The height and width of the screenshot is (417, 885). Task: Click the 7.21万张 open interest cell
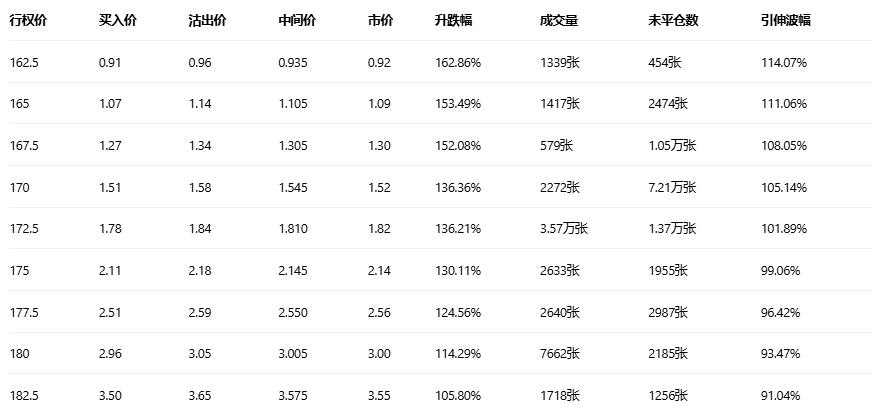[x=672, y=187]
